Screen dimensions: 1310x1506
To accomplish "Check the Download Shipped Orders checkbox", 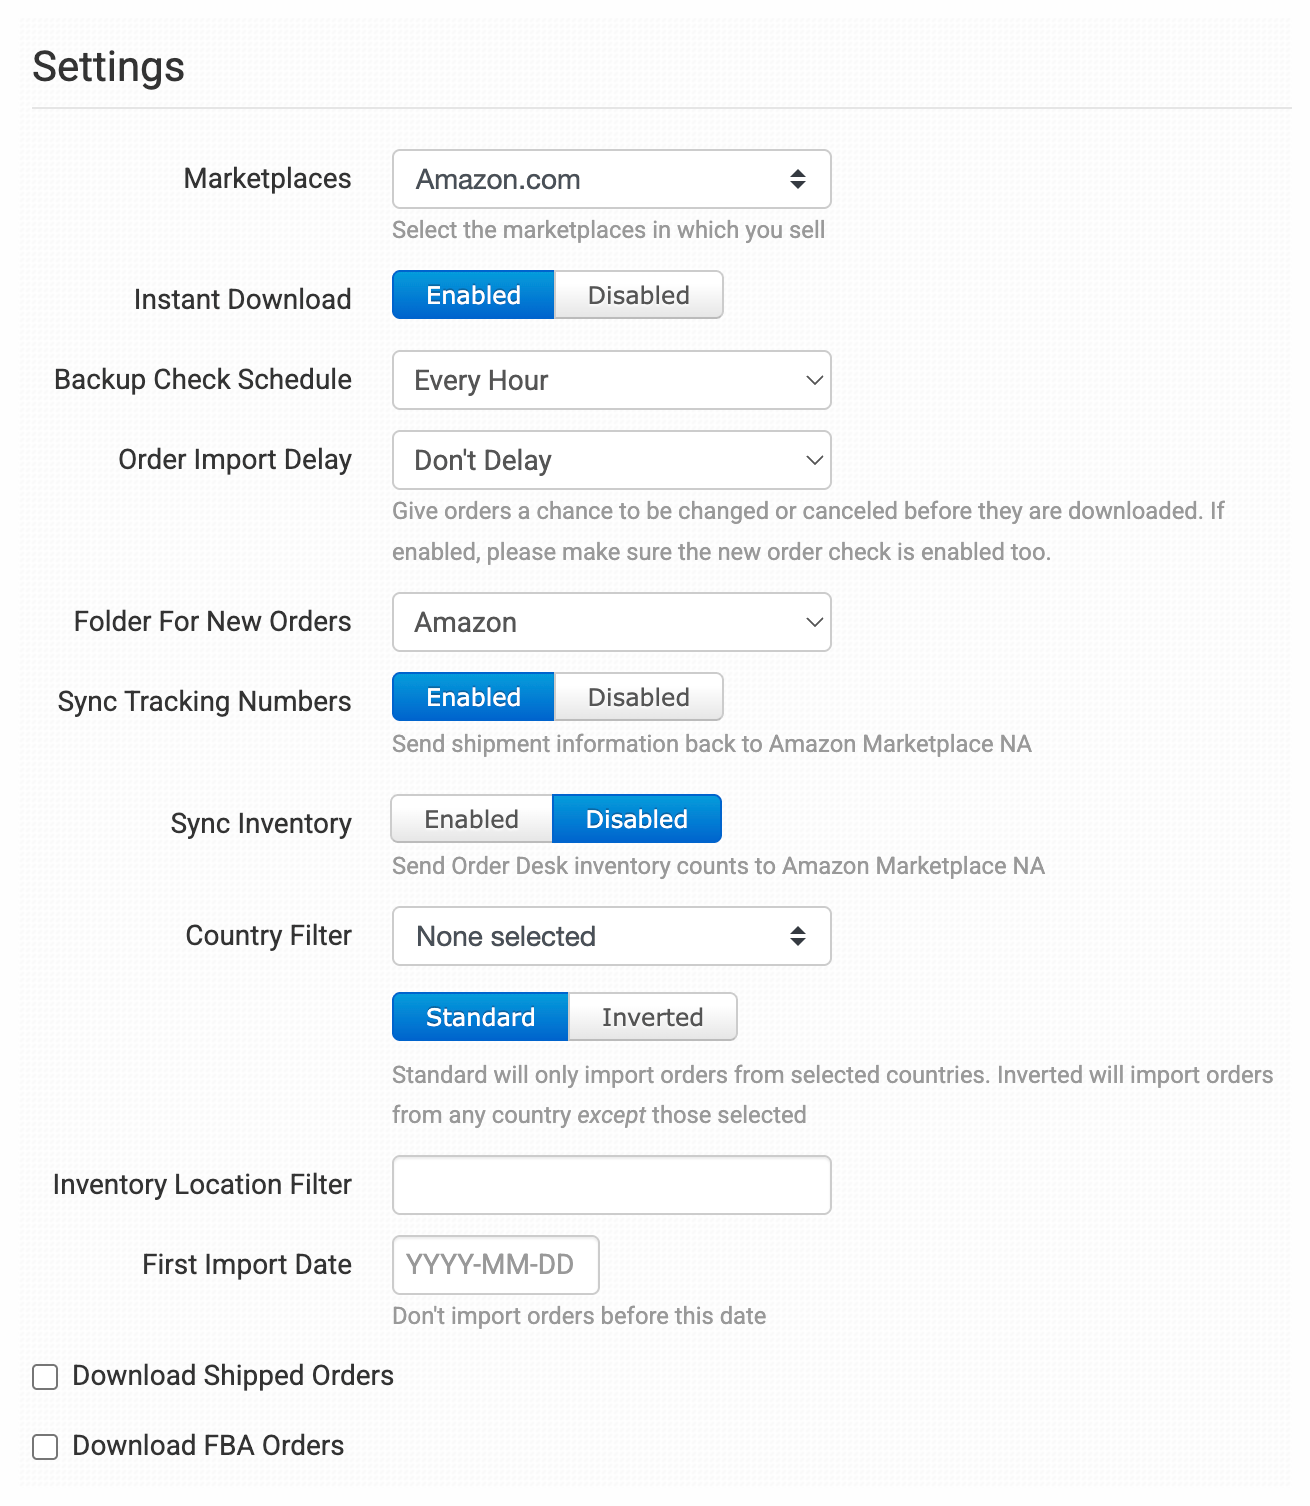I will pos(45,1377).
